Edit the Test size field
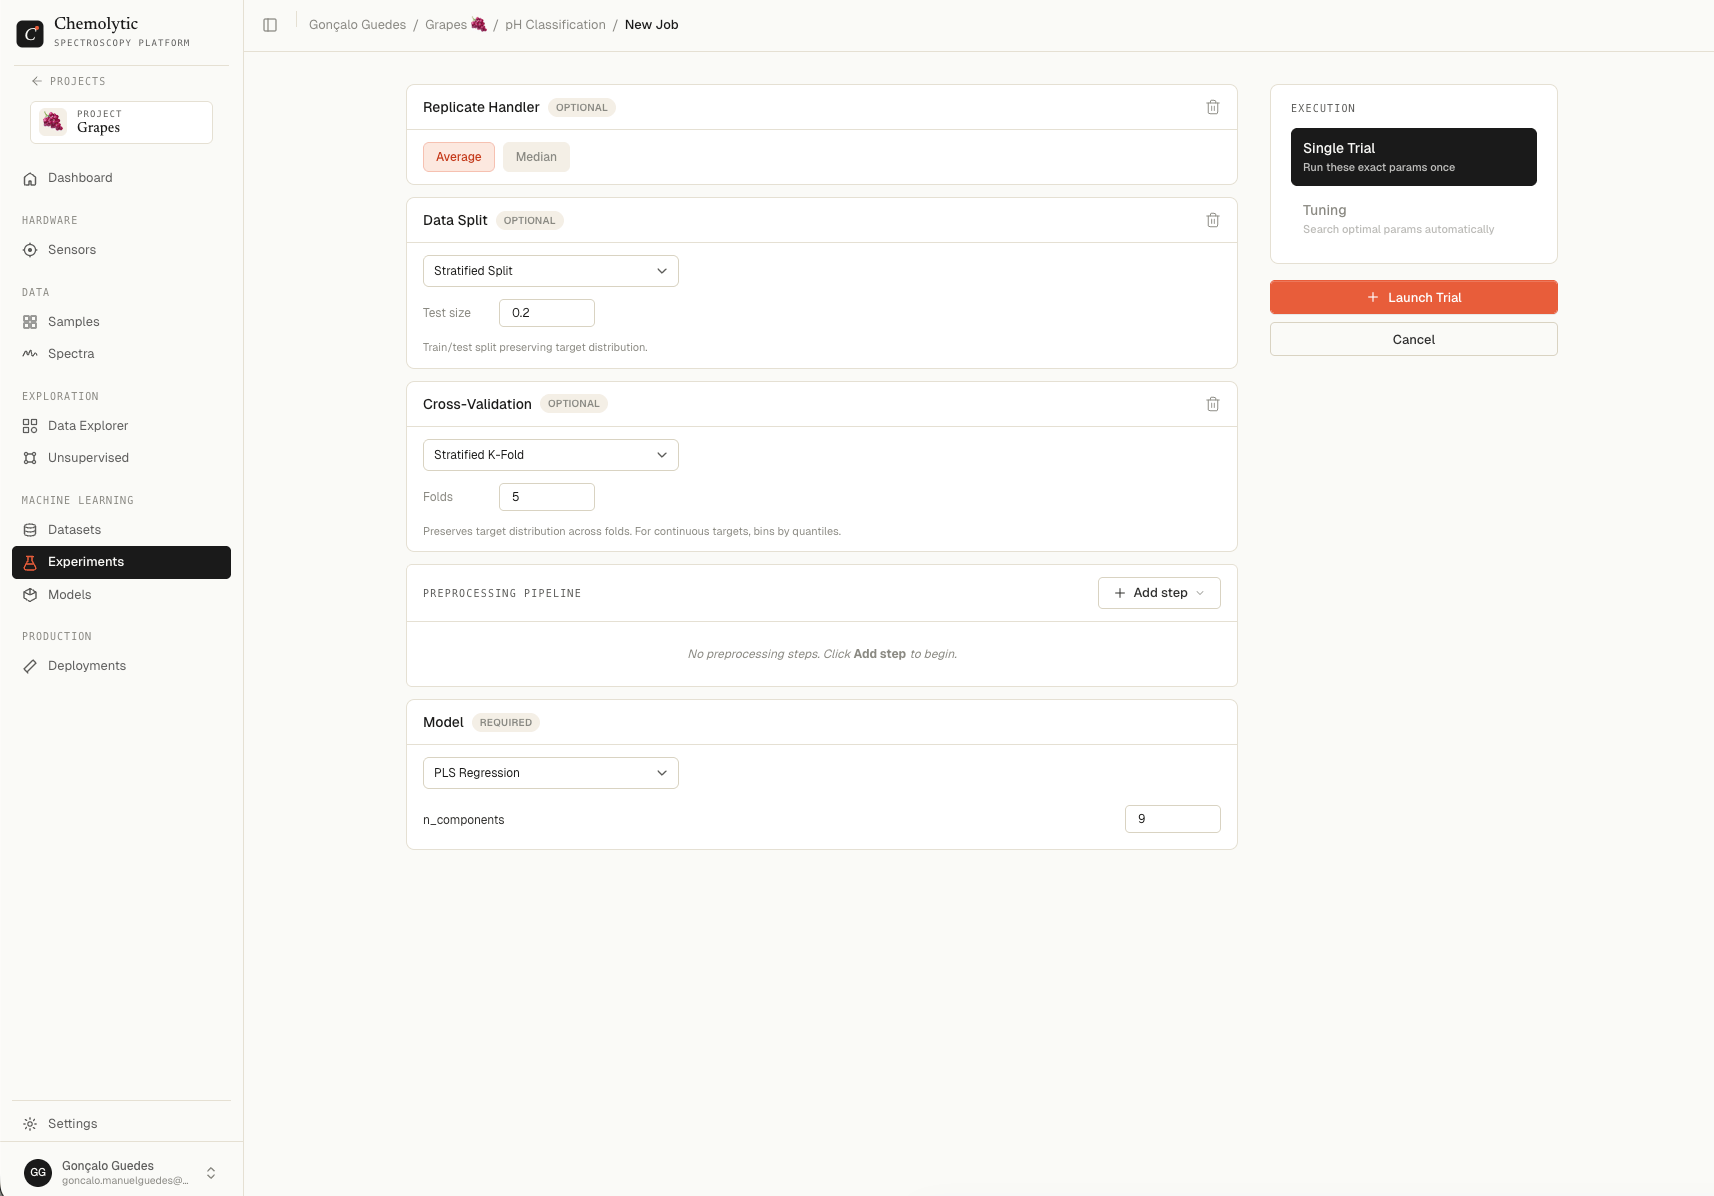This screenshot has height=1196, width=1714. 547,313
